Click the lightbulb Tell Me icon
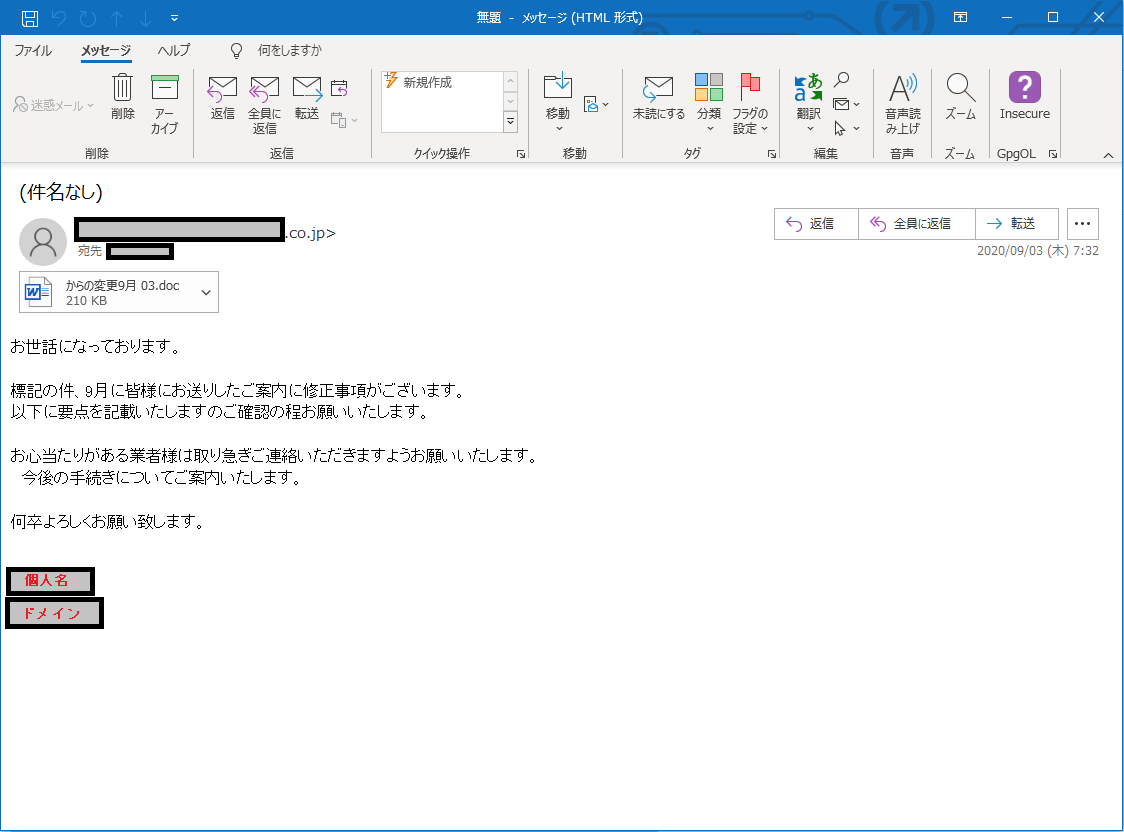Screen dimensions: 1124x832 point(236,50)
